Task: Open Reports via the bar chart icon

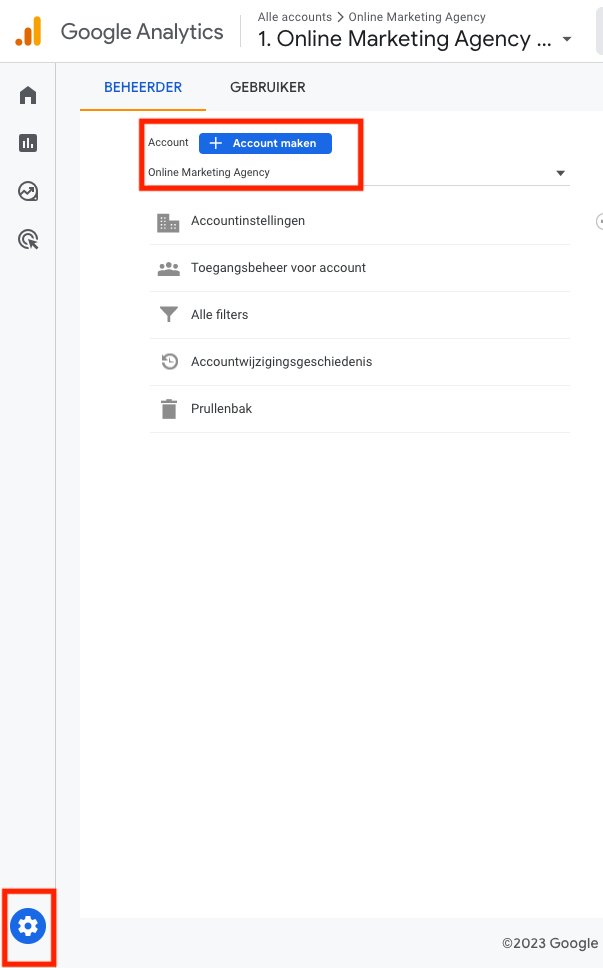Action: tap(27, 142)
